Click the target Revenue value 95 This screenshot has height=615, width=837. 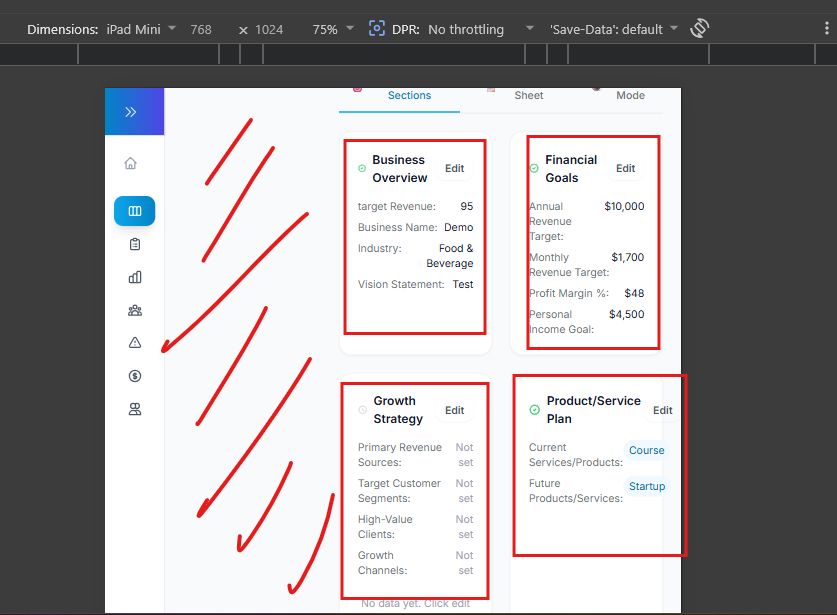(467, 206)
